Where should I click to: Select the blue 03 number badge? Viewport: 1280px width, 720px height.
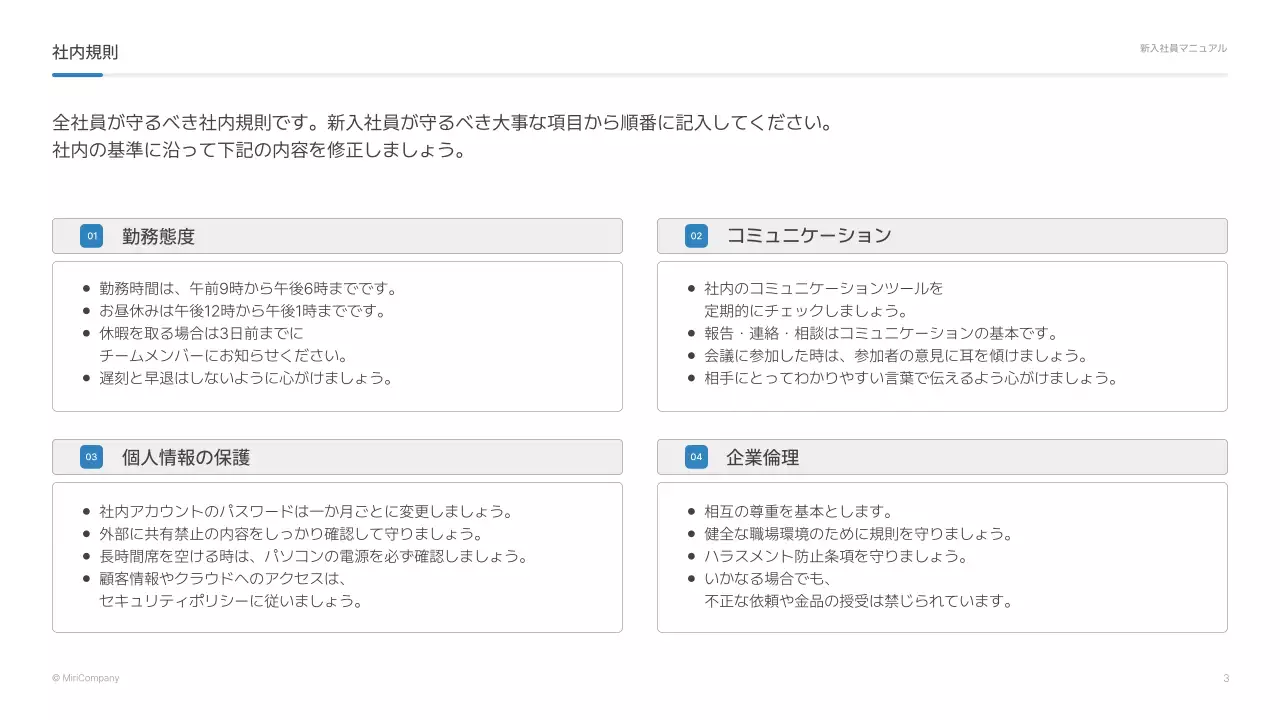tap(92, 457)
